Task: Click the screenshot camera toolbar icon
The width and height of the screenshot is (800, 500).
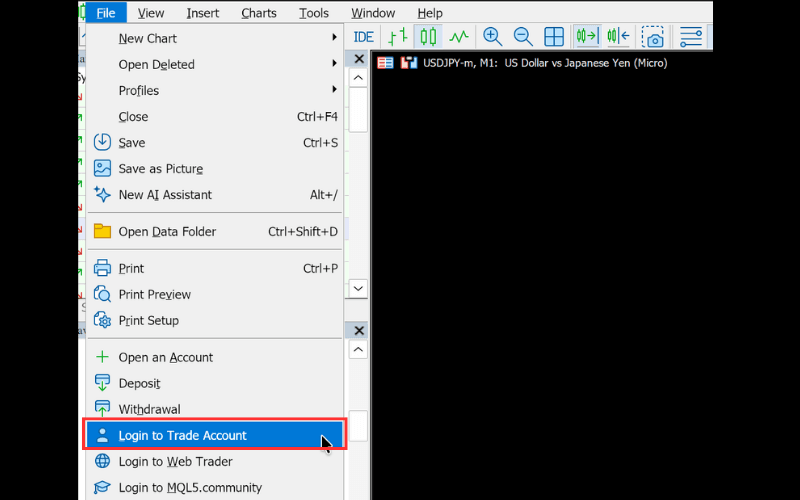Action: 653,37
